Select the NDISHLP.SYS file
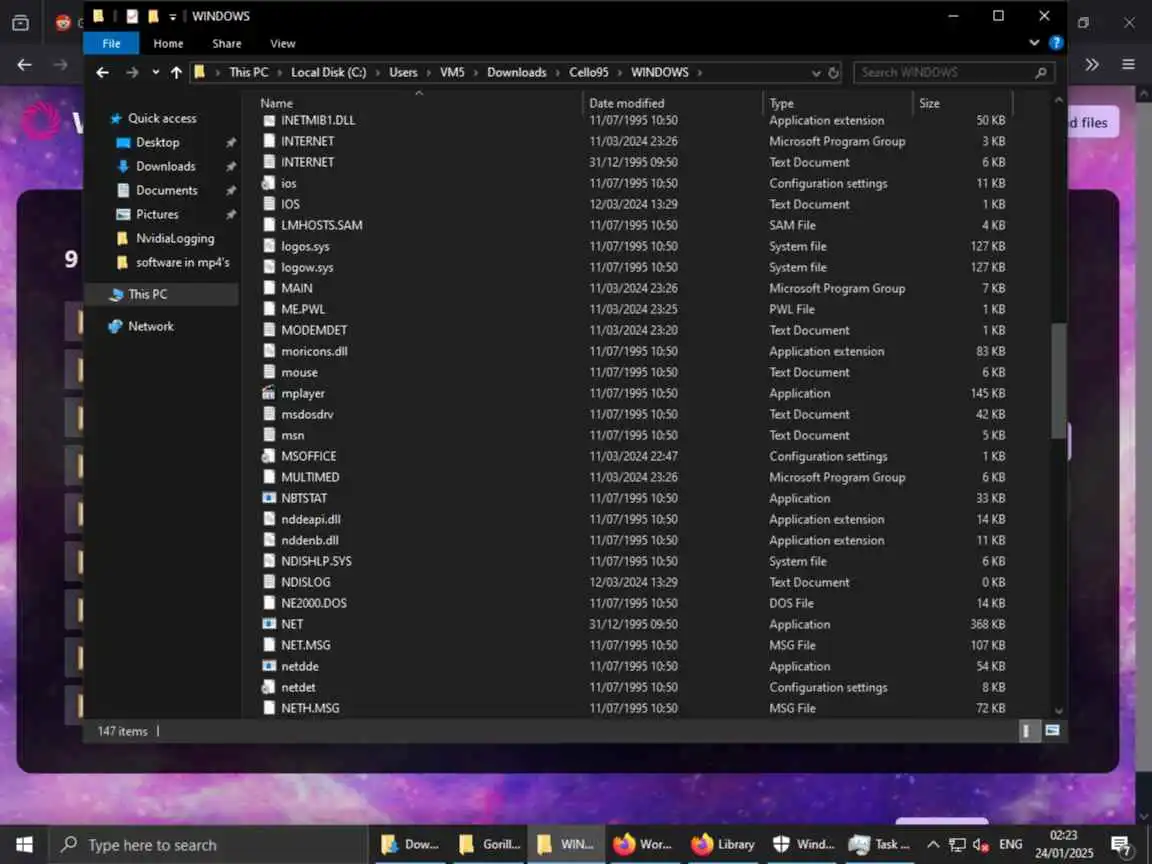Image resolution: width=1152 pixels, height=864 pixels. pyautogui.click(x=316, y=561)
